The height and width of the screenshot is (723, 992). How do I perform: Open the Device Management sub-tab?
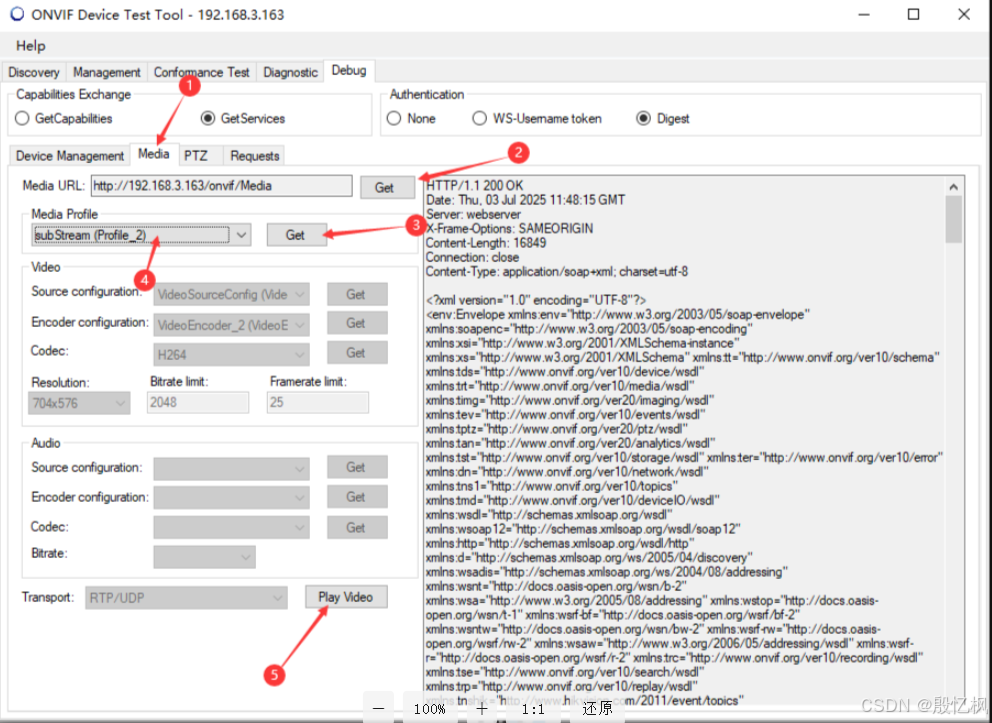[70, 156]
